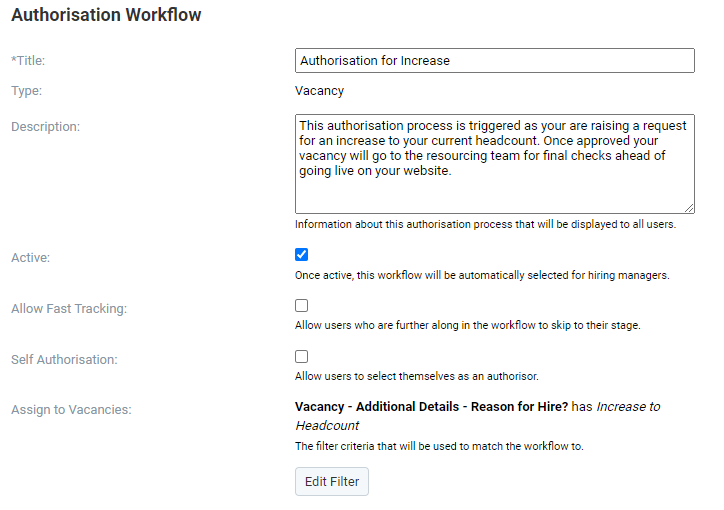Click 'Vacancy - Additional Details - Reason for Hire?' text
Screen dimensions: 724x510
[x=431, y=407]
